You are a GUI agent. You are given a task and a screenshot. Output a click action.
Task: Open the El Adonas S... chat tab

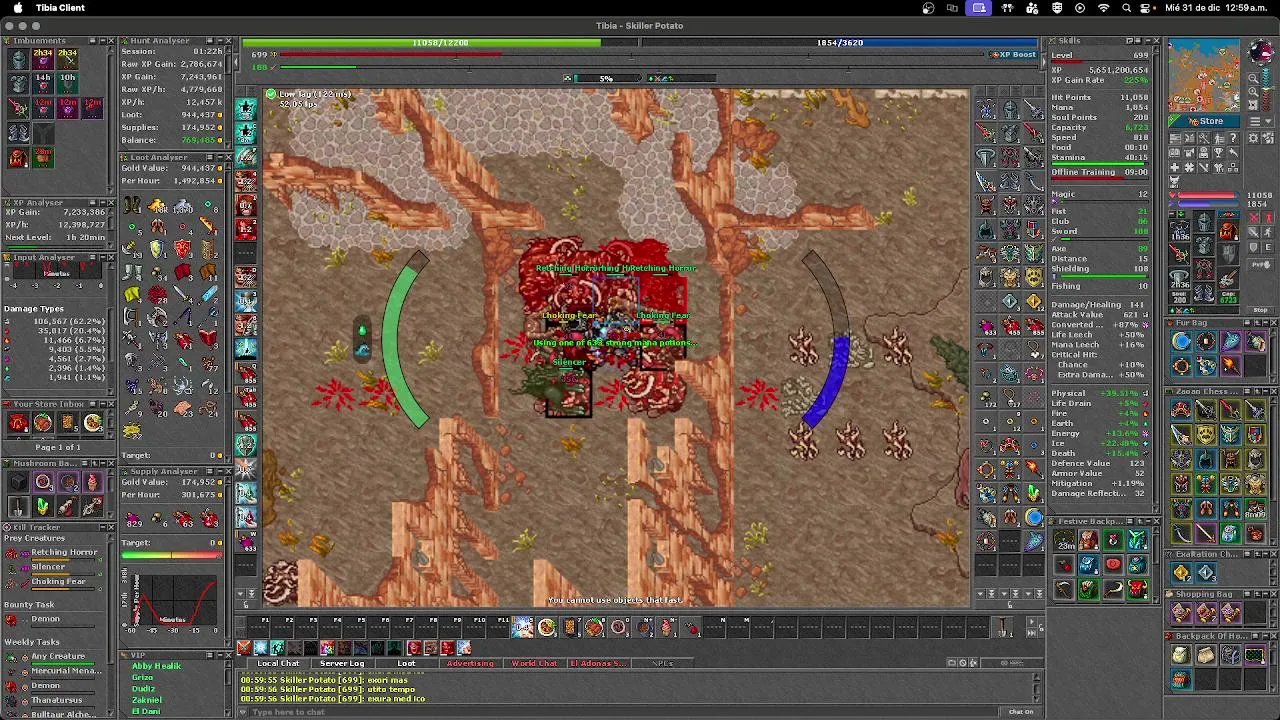click(598, 663)
